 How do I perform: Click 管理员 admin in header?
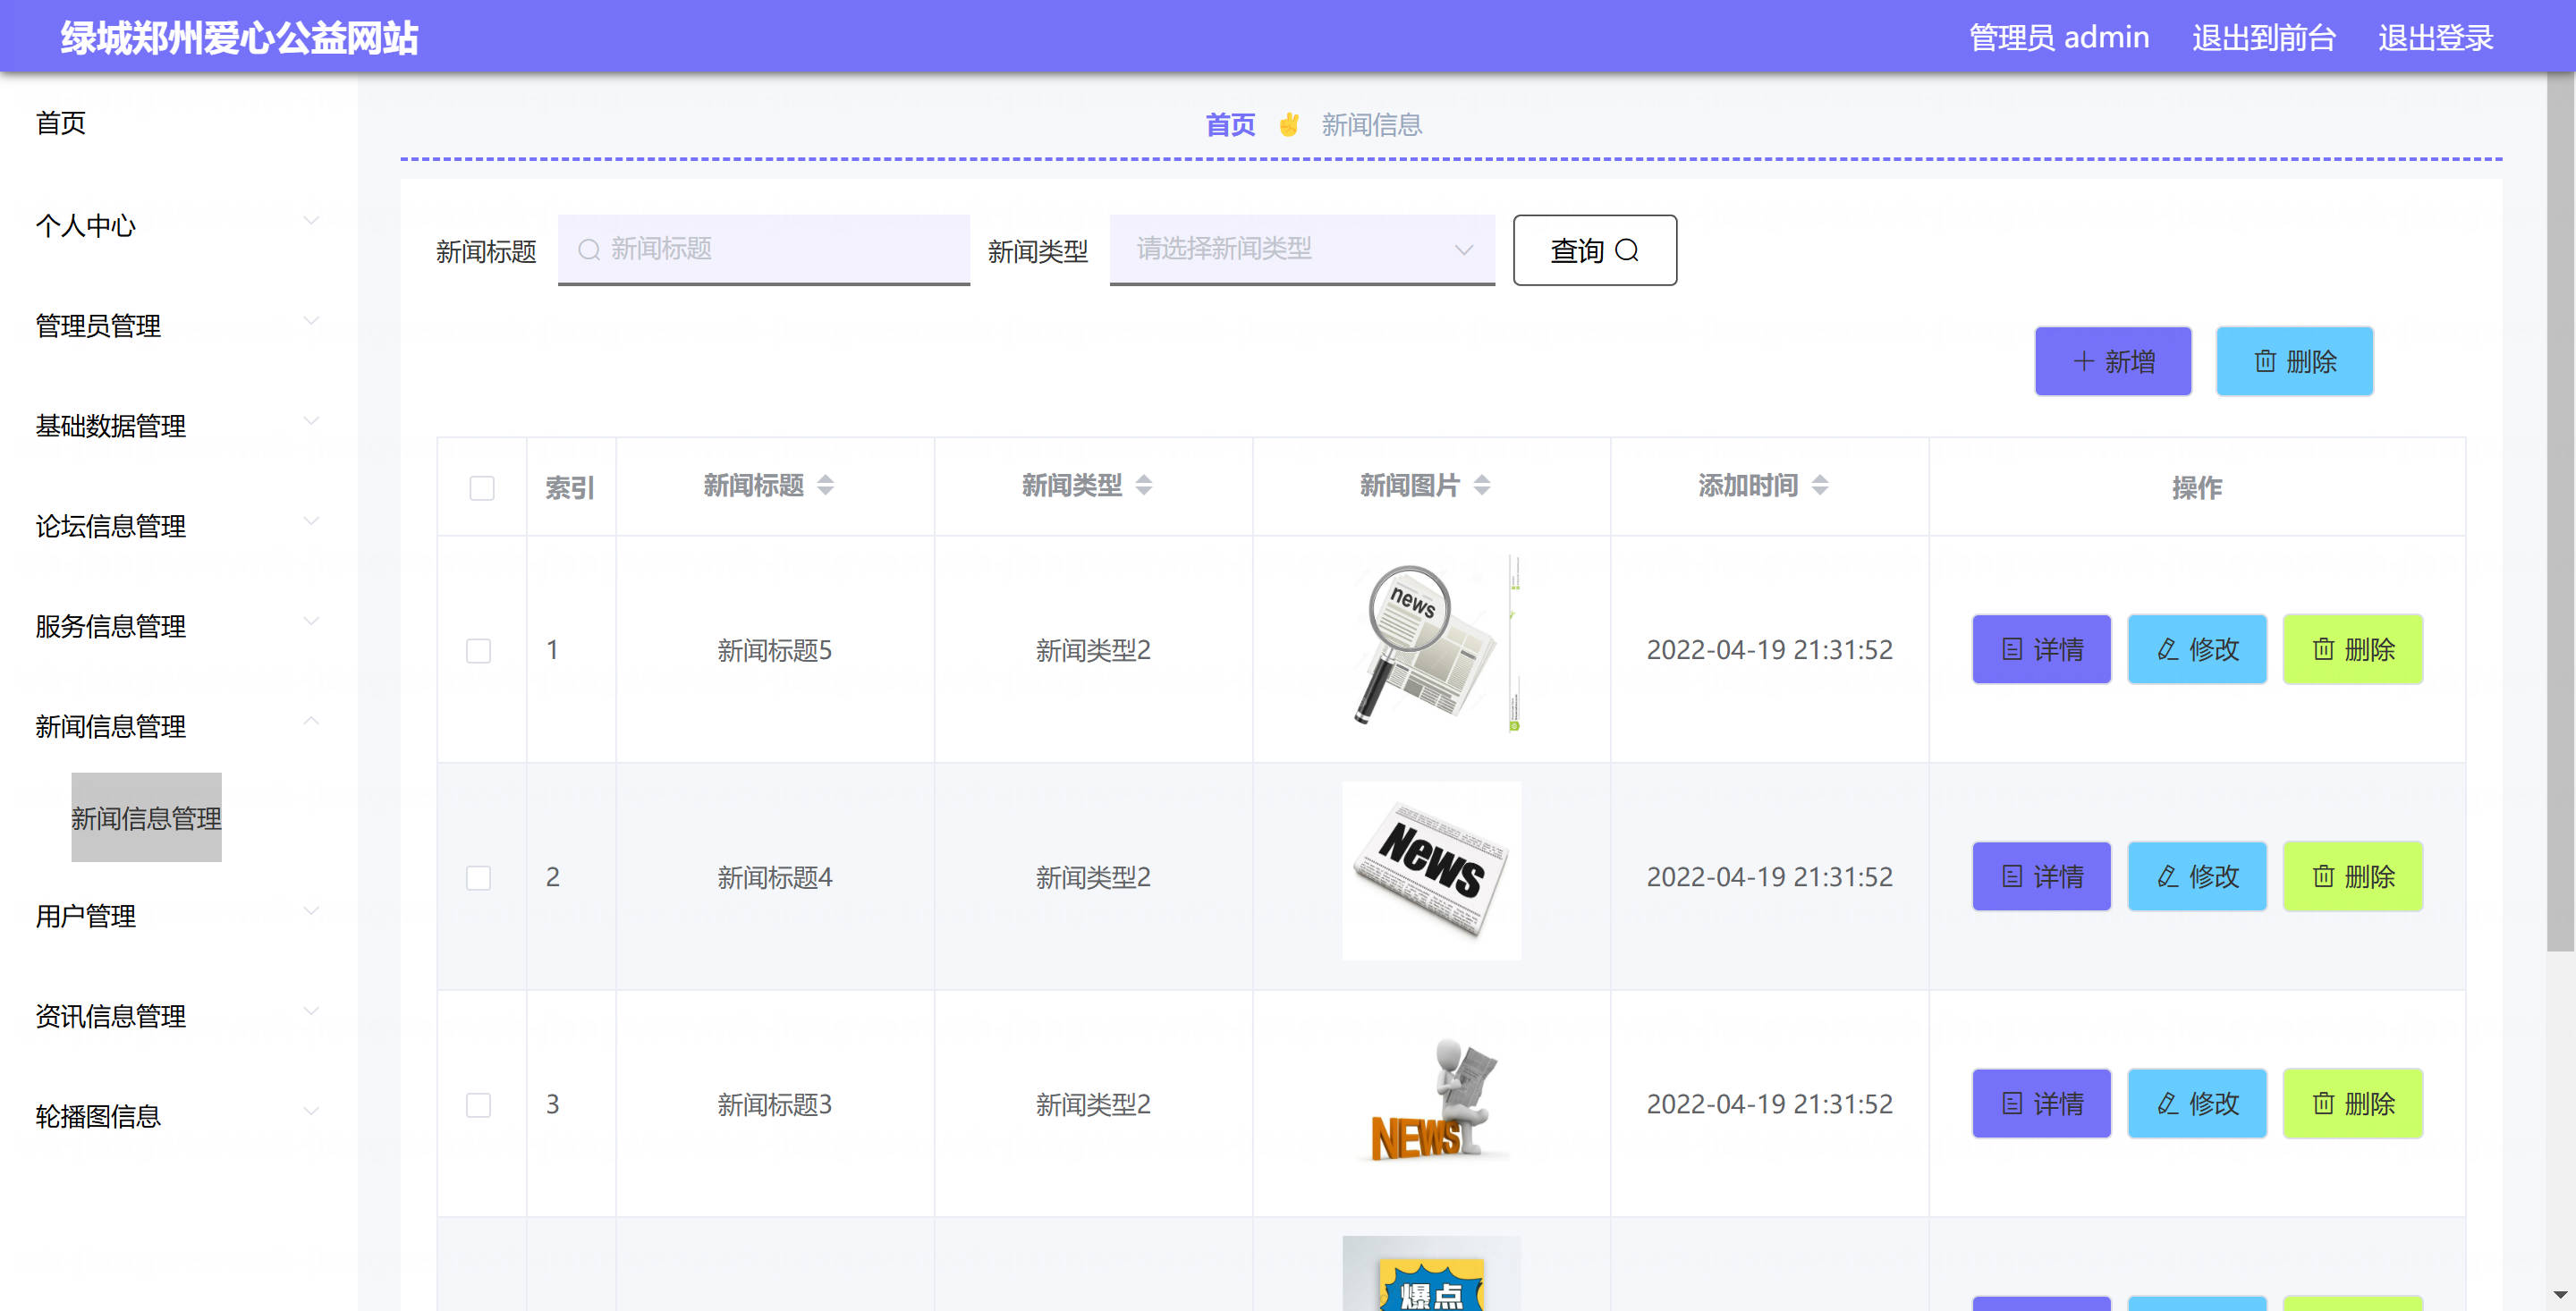pos(2058,38)
